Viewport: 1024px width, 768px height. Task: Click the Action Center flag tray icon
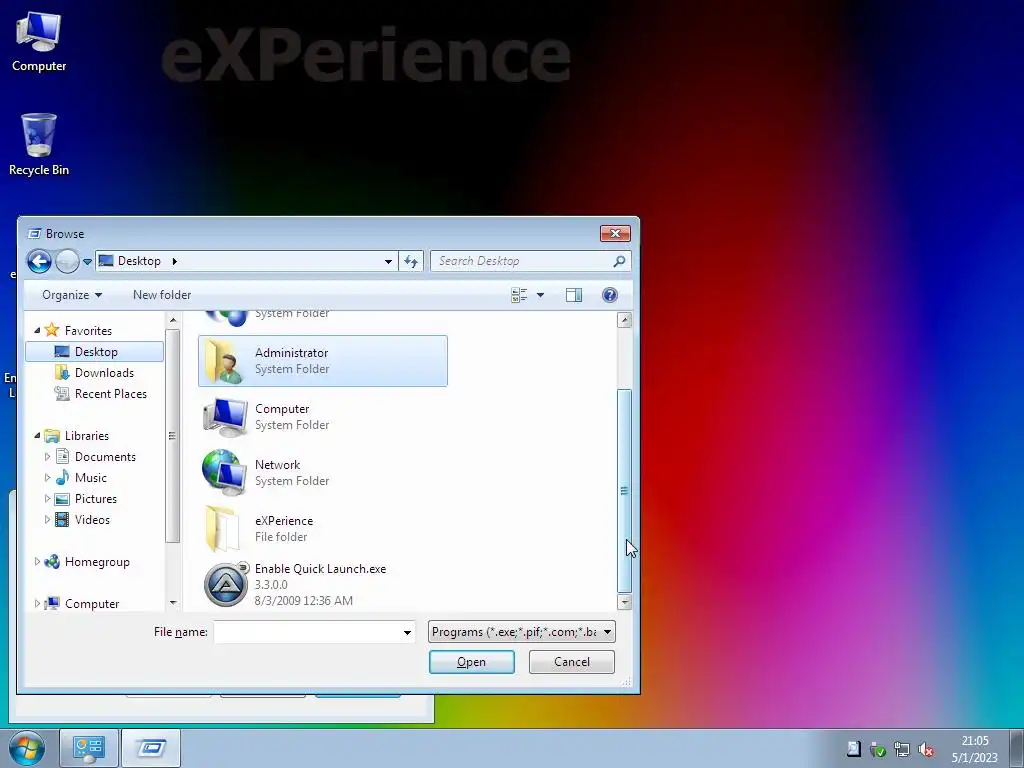click(x=854, y=750)
